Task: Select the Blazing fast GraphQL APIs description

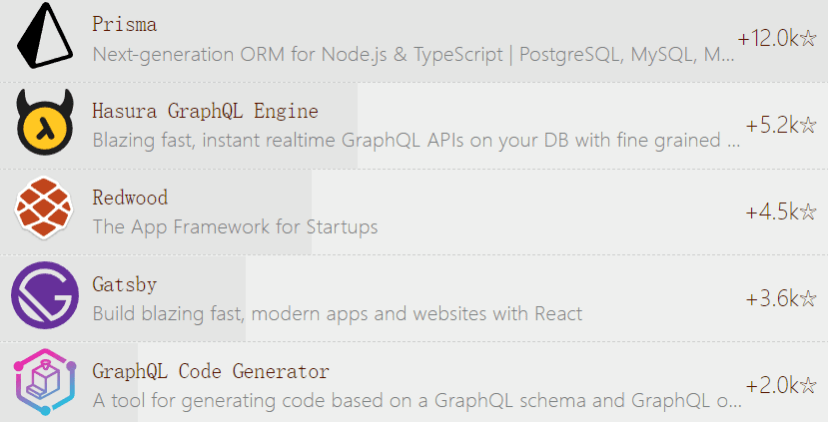Action: (x=416, y=140)
